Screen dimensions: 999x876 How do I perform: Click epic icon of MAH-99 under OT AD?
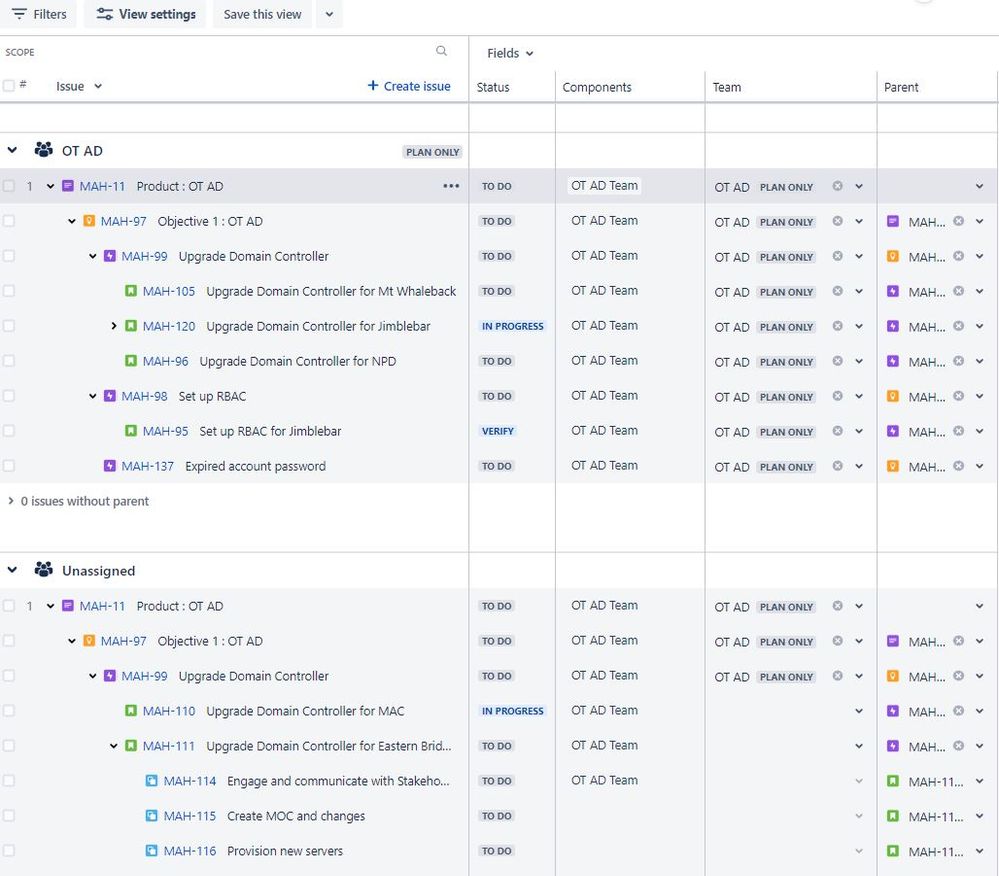(110, 256)
